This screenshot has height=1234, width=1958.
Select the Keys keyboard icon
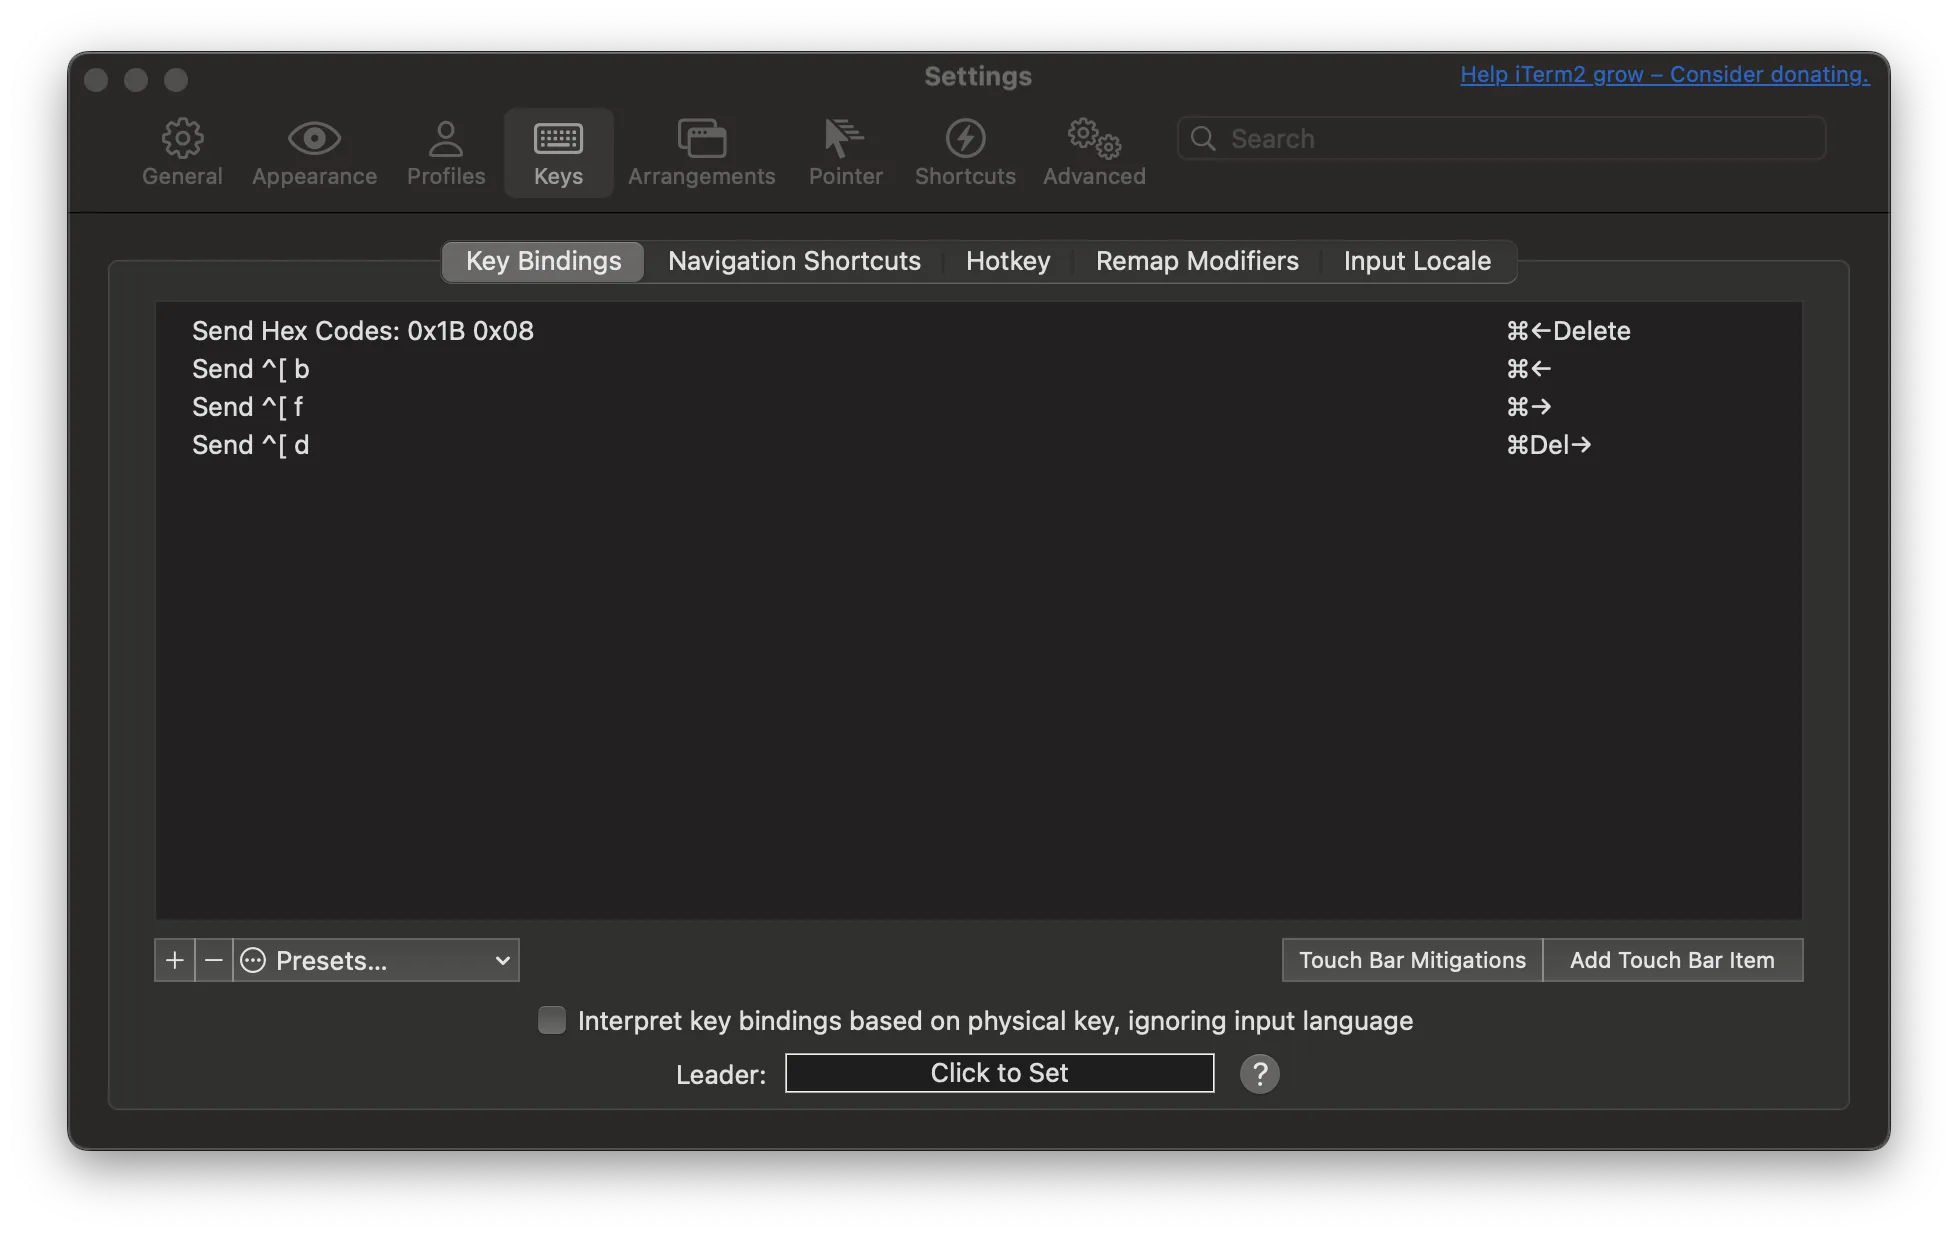[558, 153]
